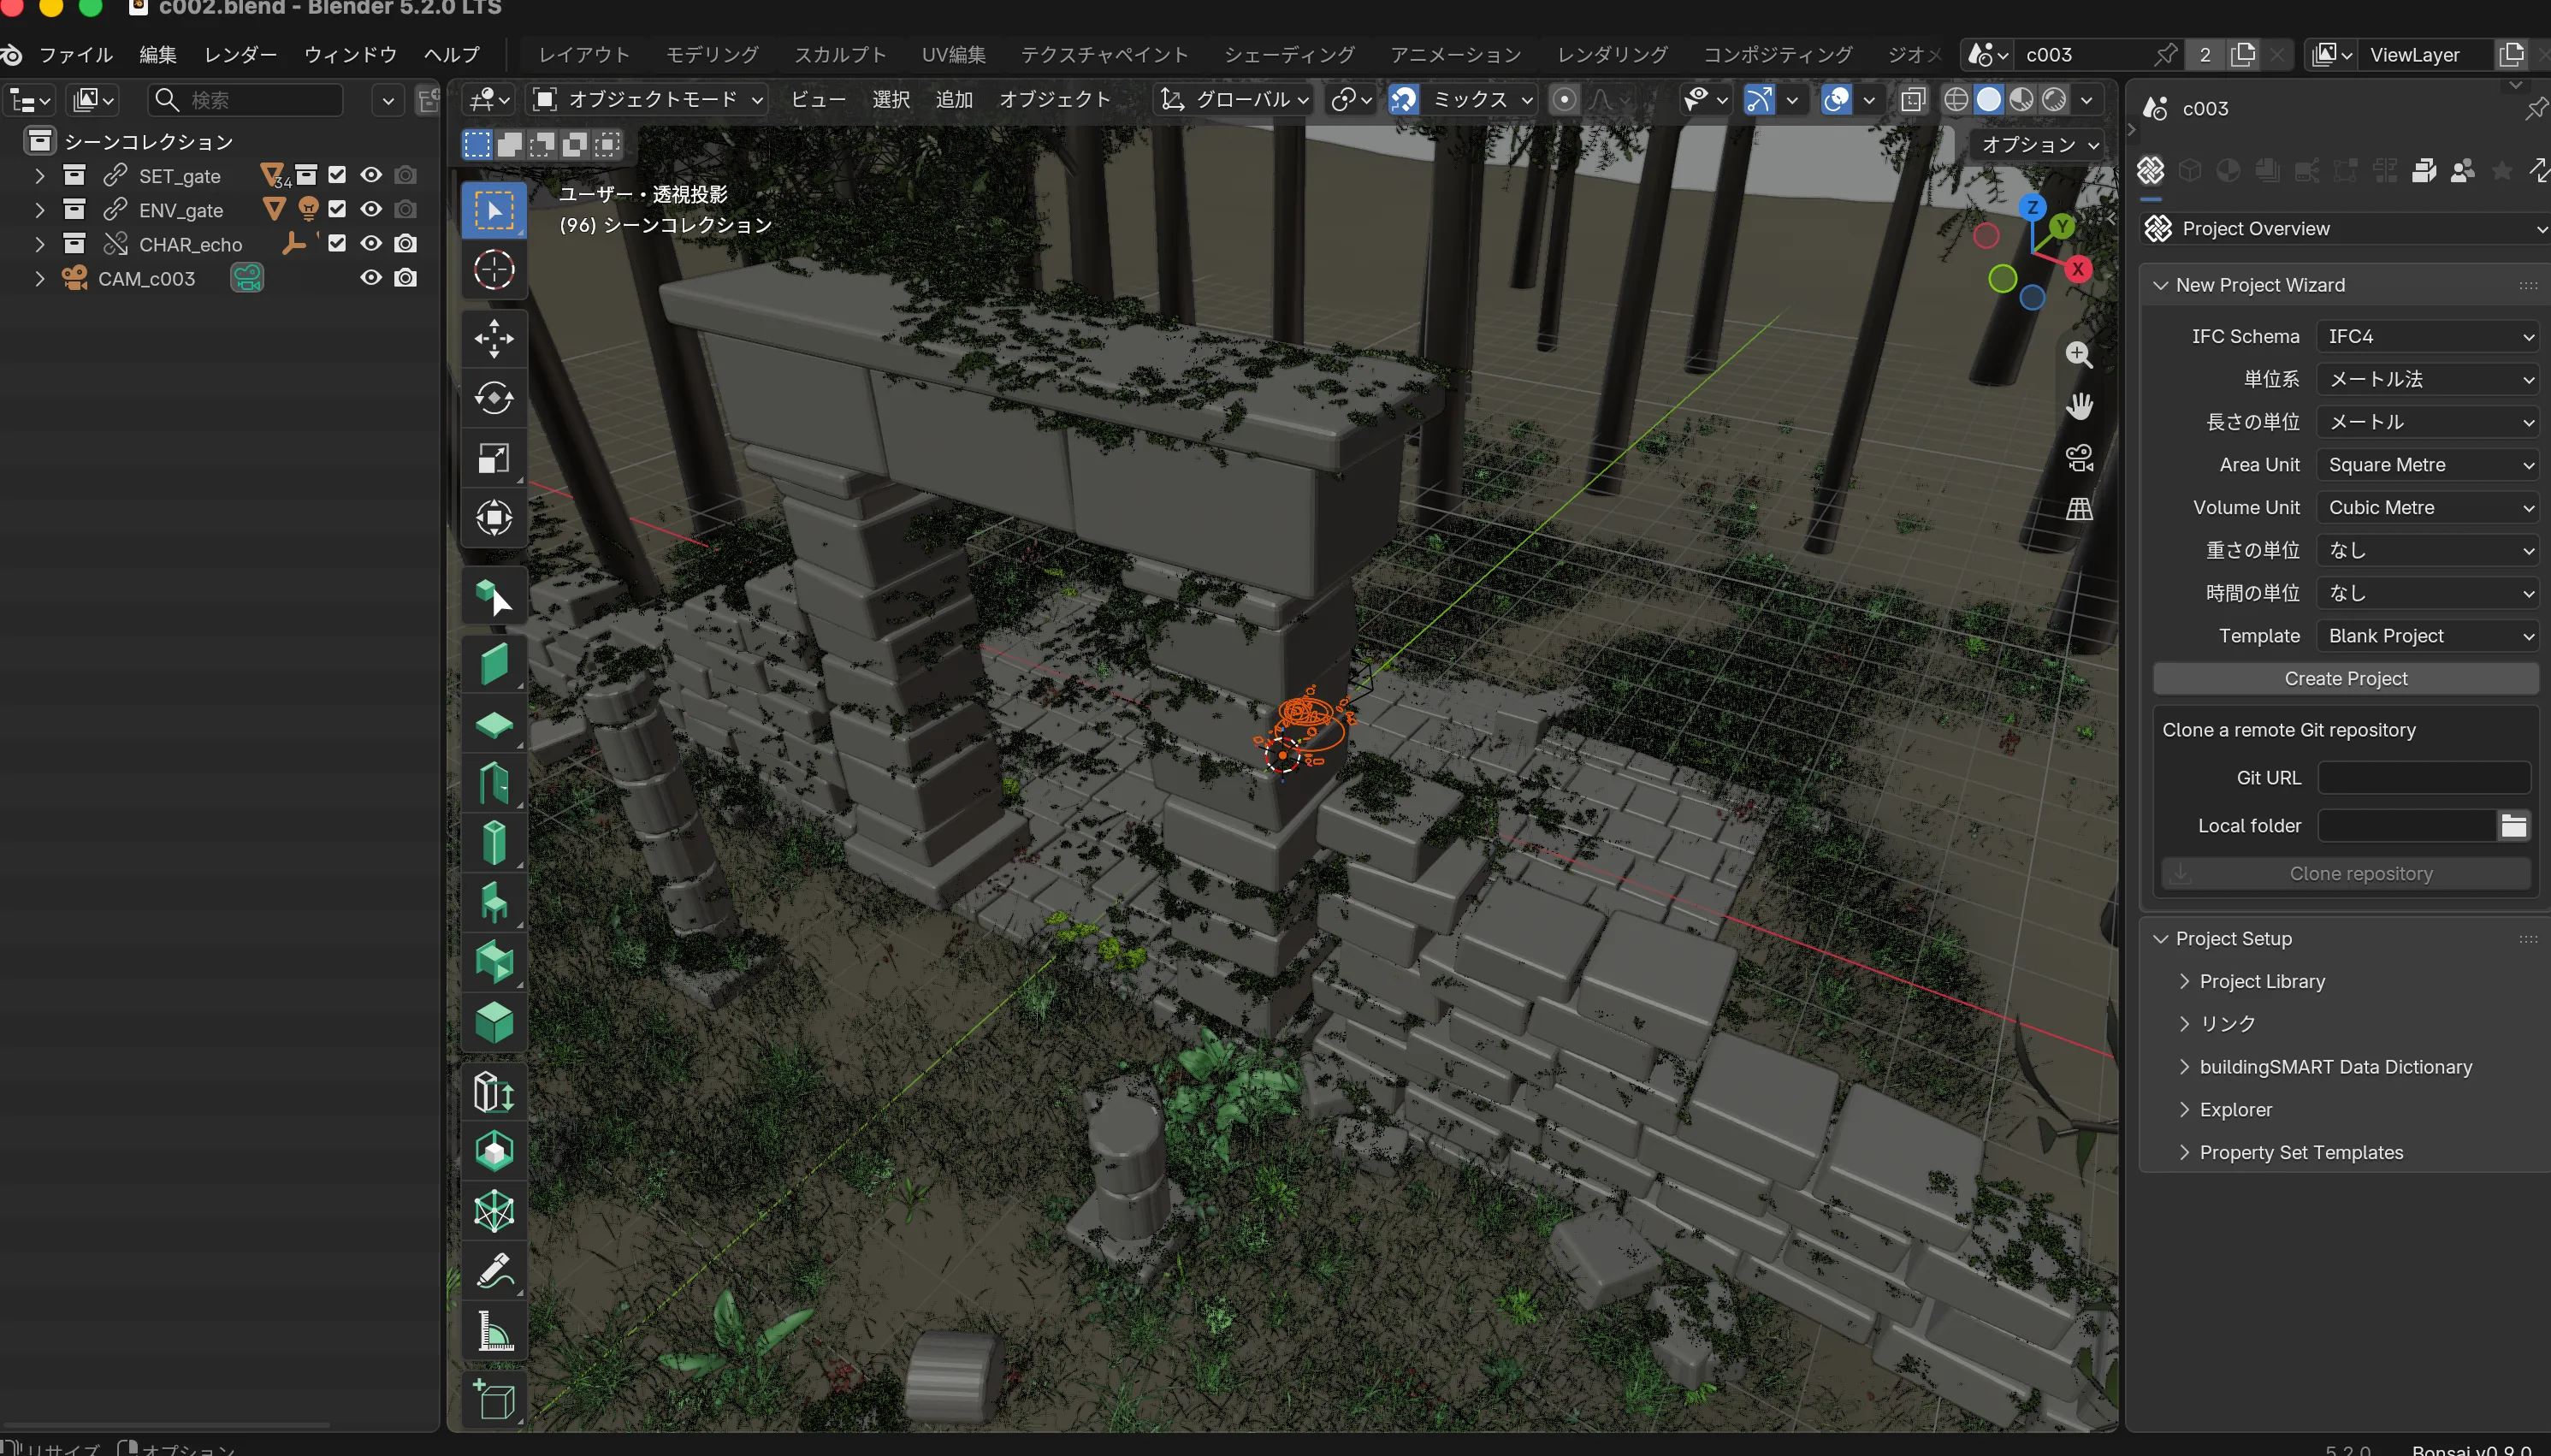The width and height of the screenshot is (2551, 1456).
Task: Click the red X axis gizmo ball
Action: click(2078, 269)
